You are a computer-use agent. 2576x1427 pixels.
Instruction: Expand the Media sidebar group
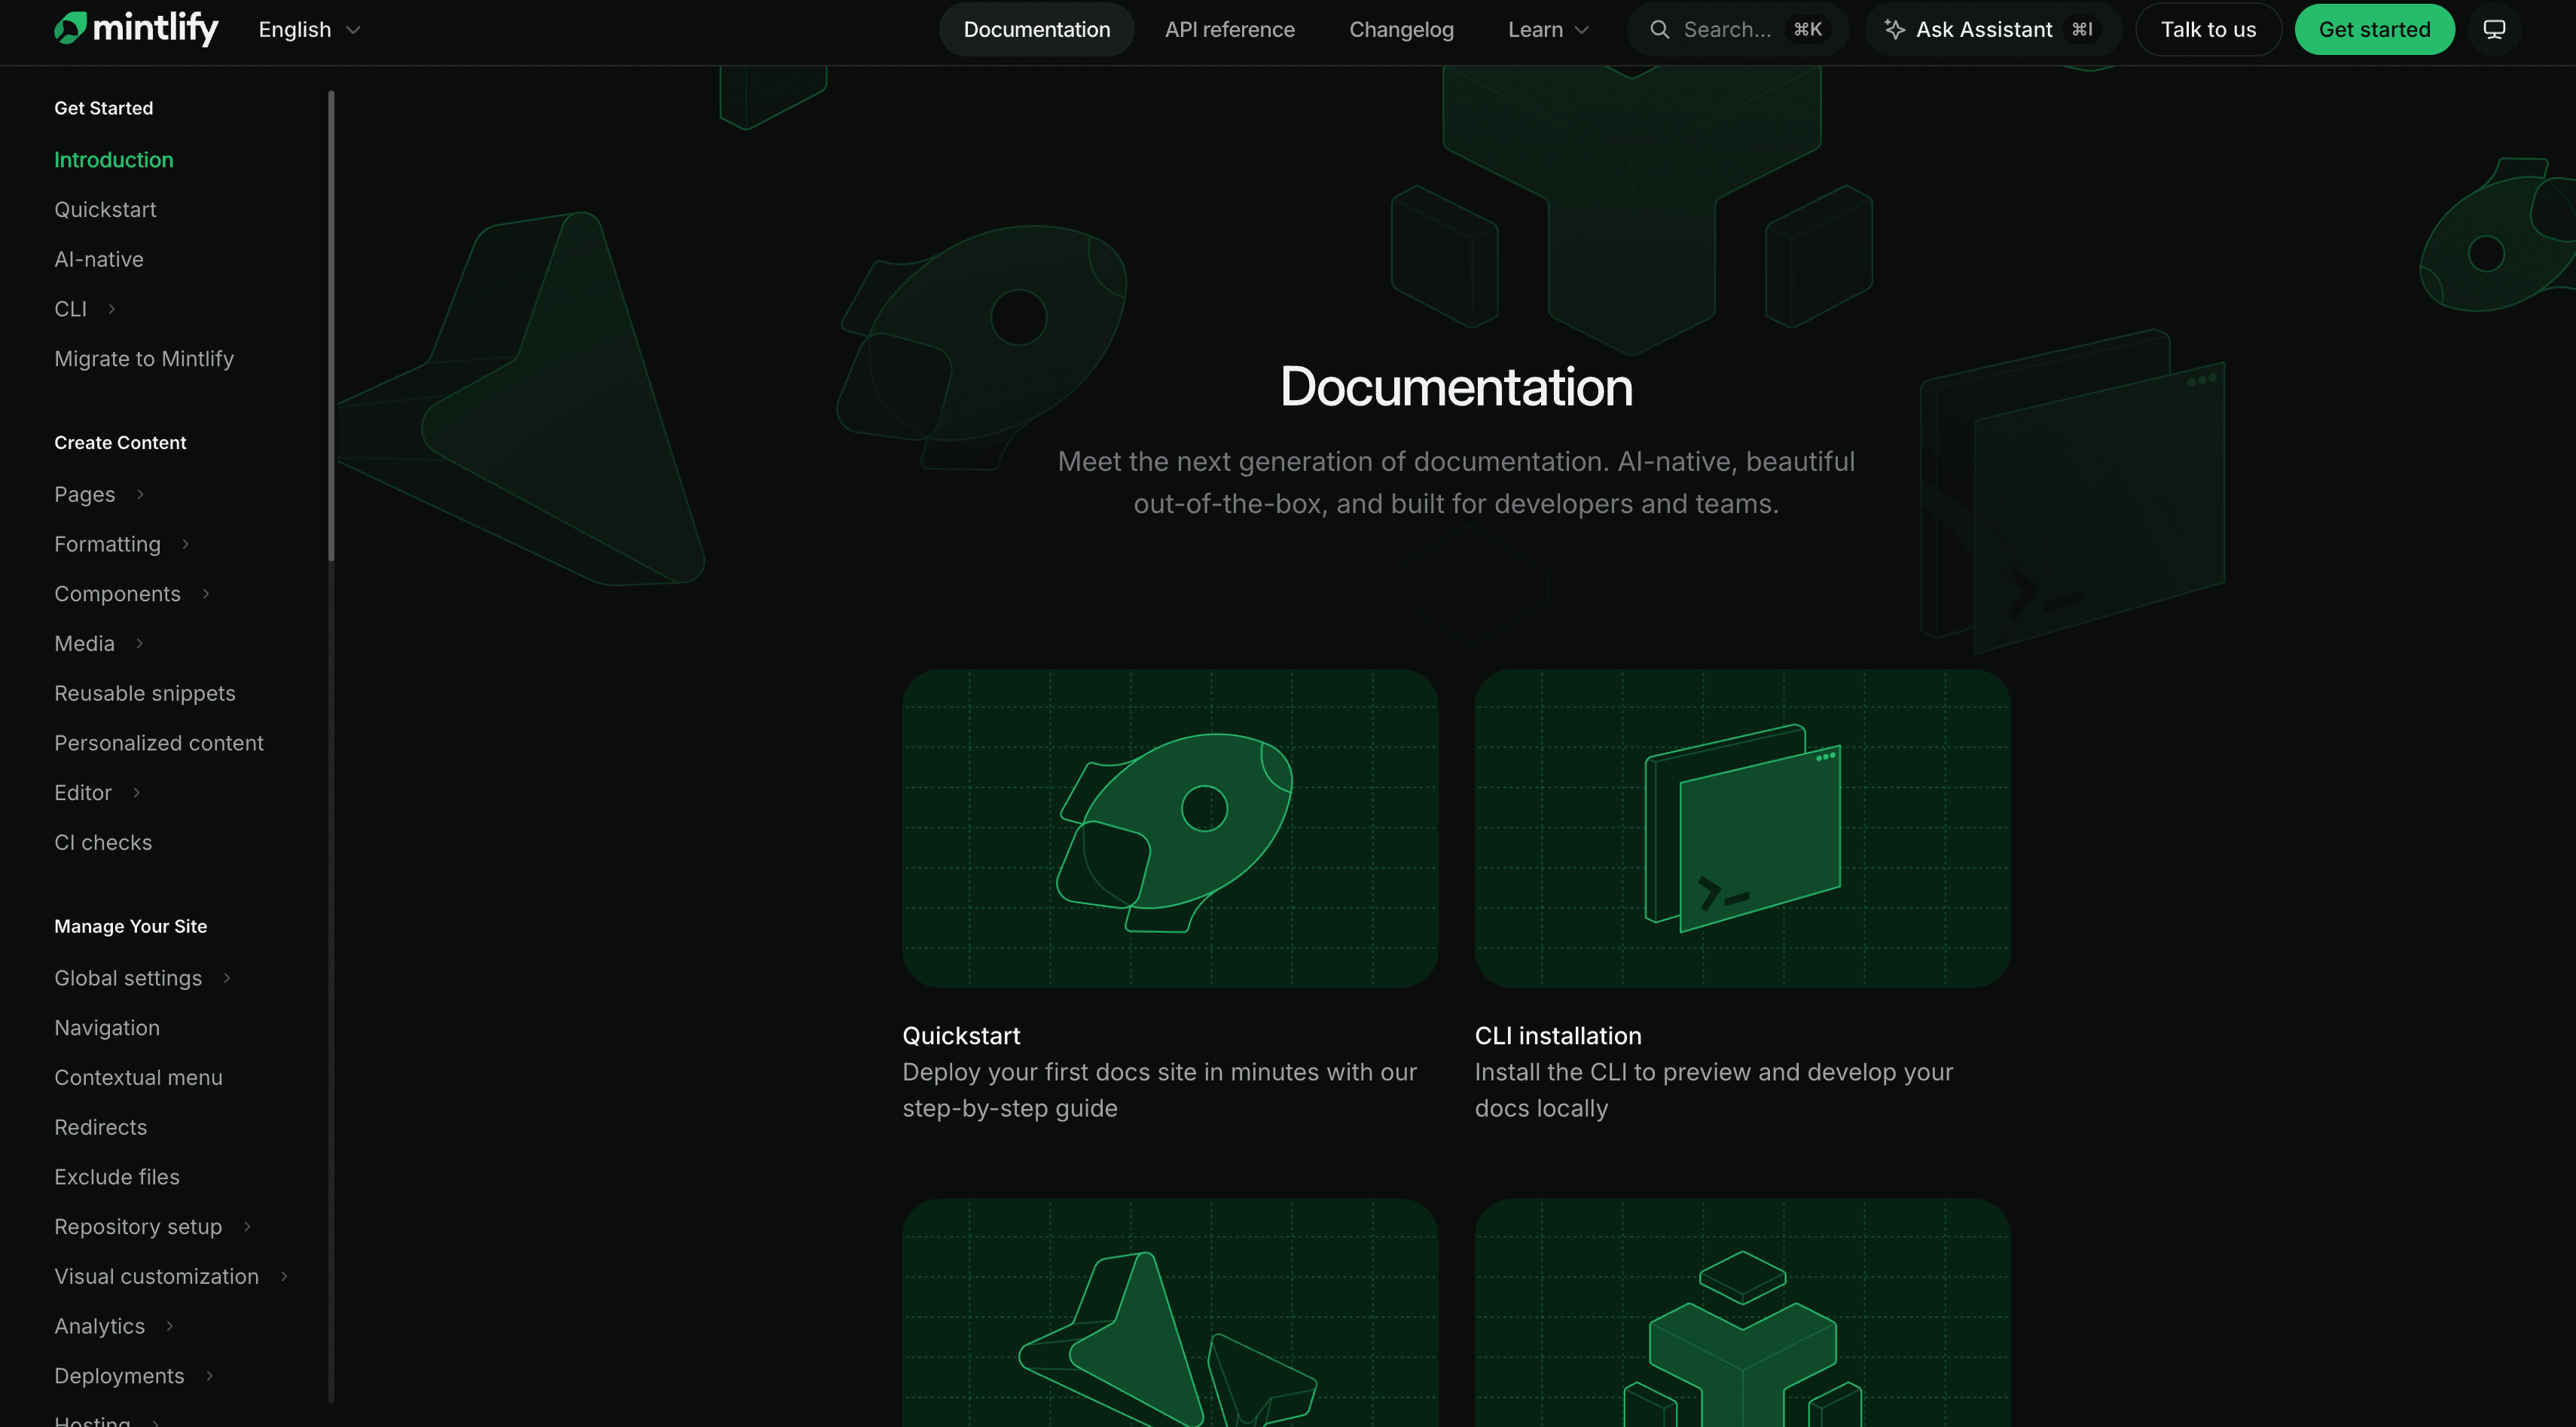(x=99, y=644)
